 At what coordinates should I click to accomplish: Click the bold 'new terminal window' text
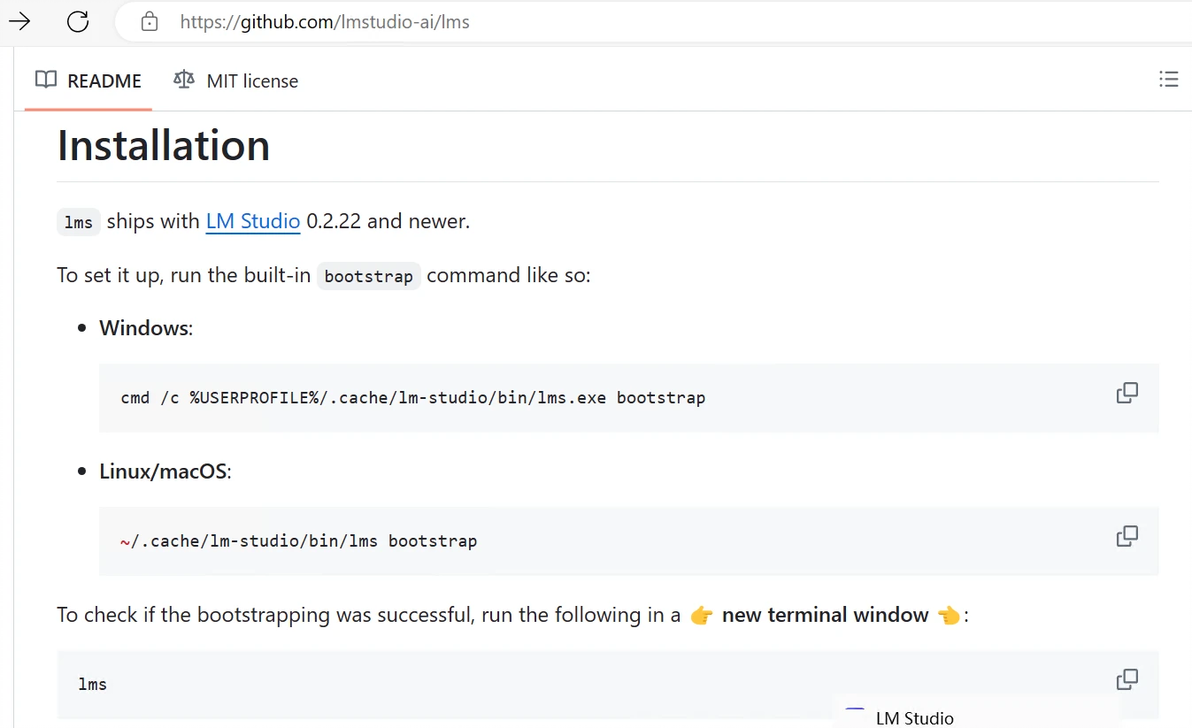click(x=825, y=615)
